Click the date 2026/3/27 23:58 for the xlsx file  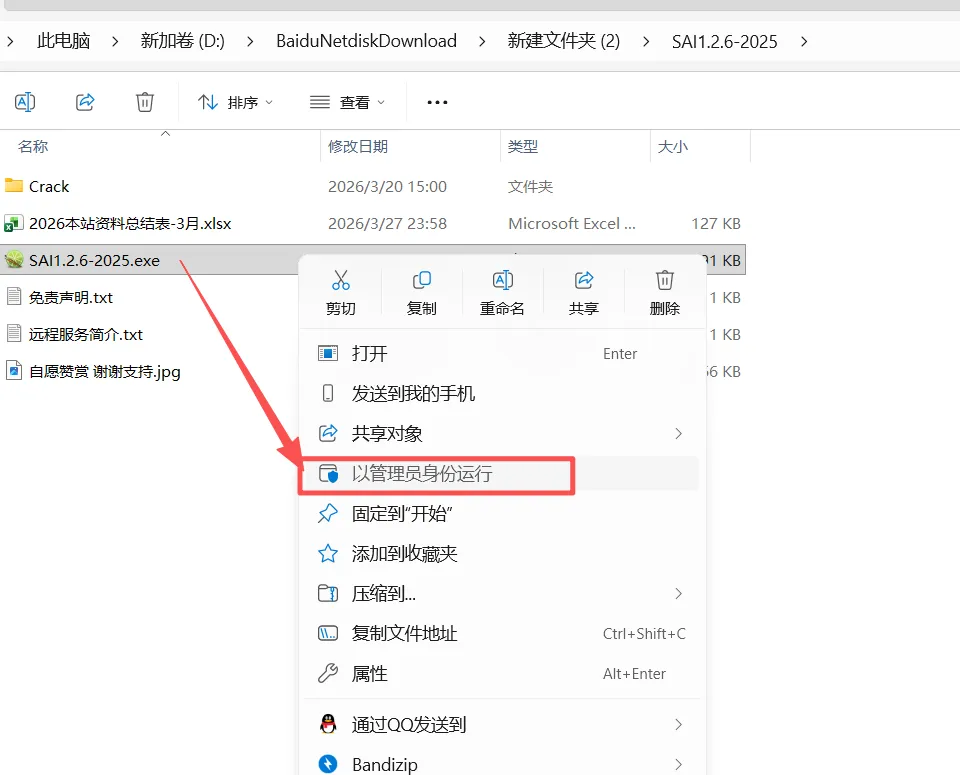click(x=387, y=223)
